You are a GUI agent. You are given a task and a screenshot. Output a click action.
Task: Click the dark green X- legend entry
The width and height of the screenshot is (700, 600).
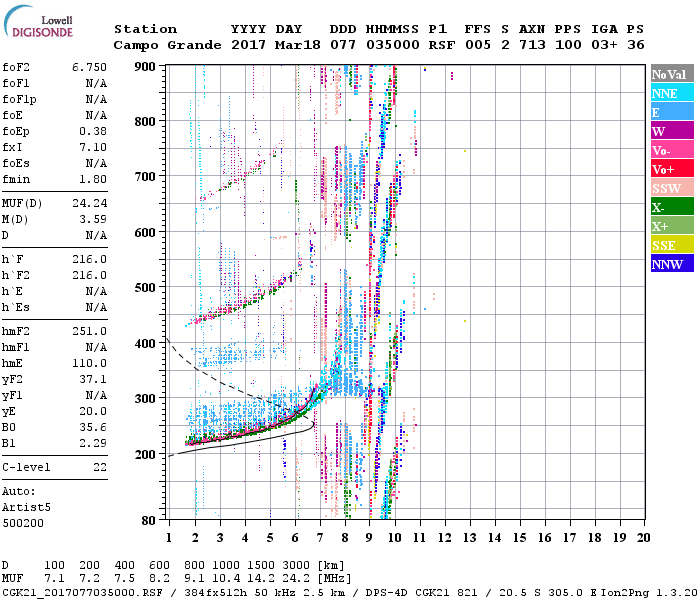(x=671, y=207)
